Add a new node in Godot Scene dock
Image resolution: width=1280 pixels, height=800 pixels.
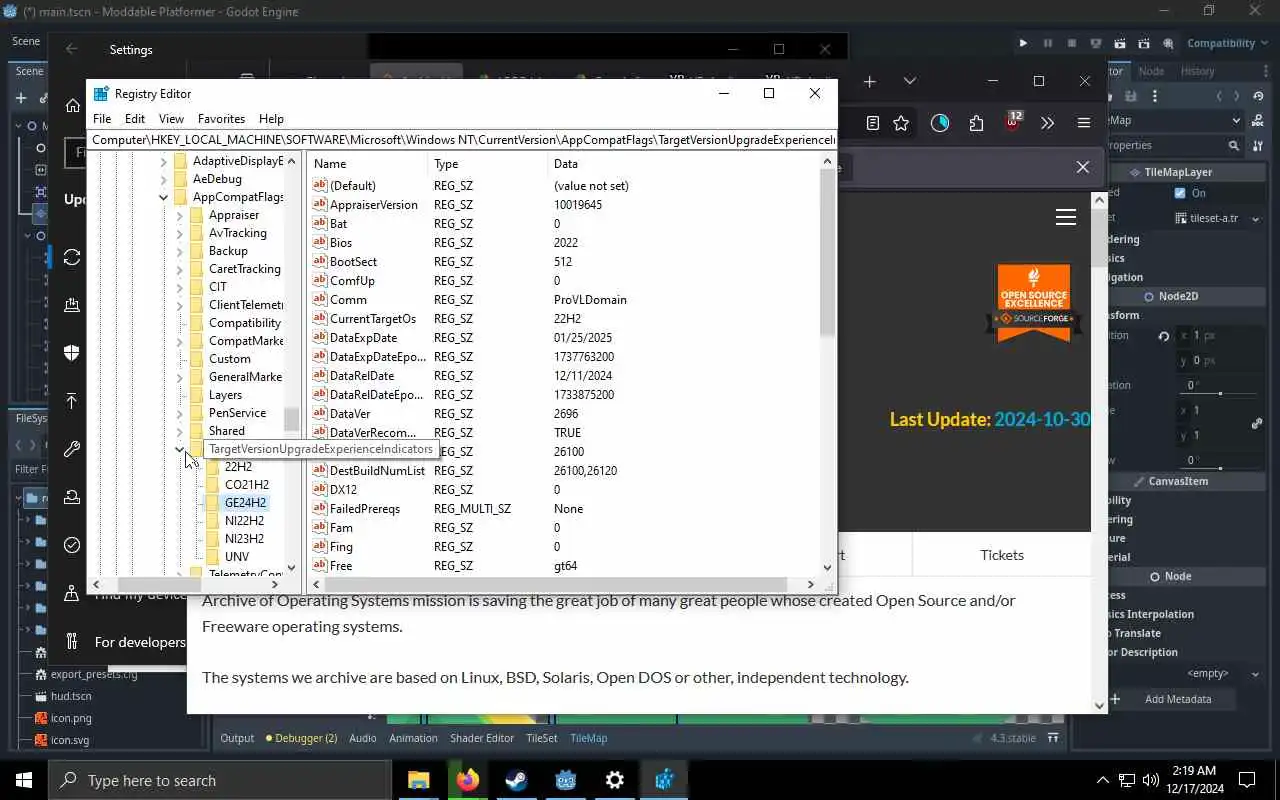(21, 97)
